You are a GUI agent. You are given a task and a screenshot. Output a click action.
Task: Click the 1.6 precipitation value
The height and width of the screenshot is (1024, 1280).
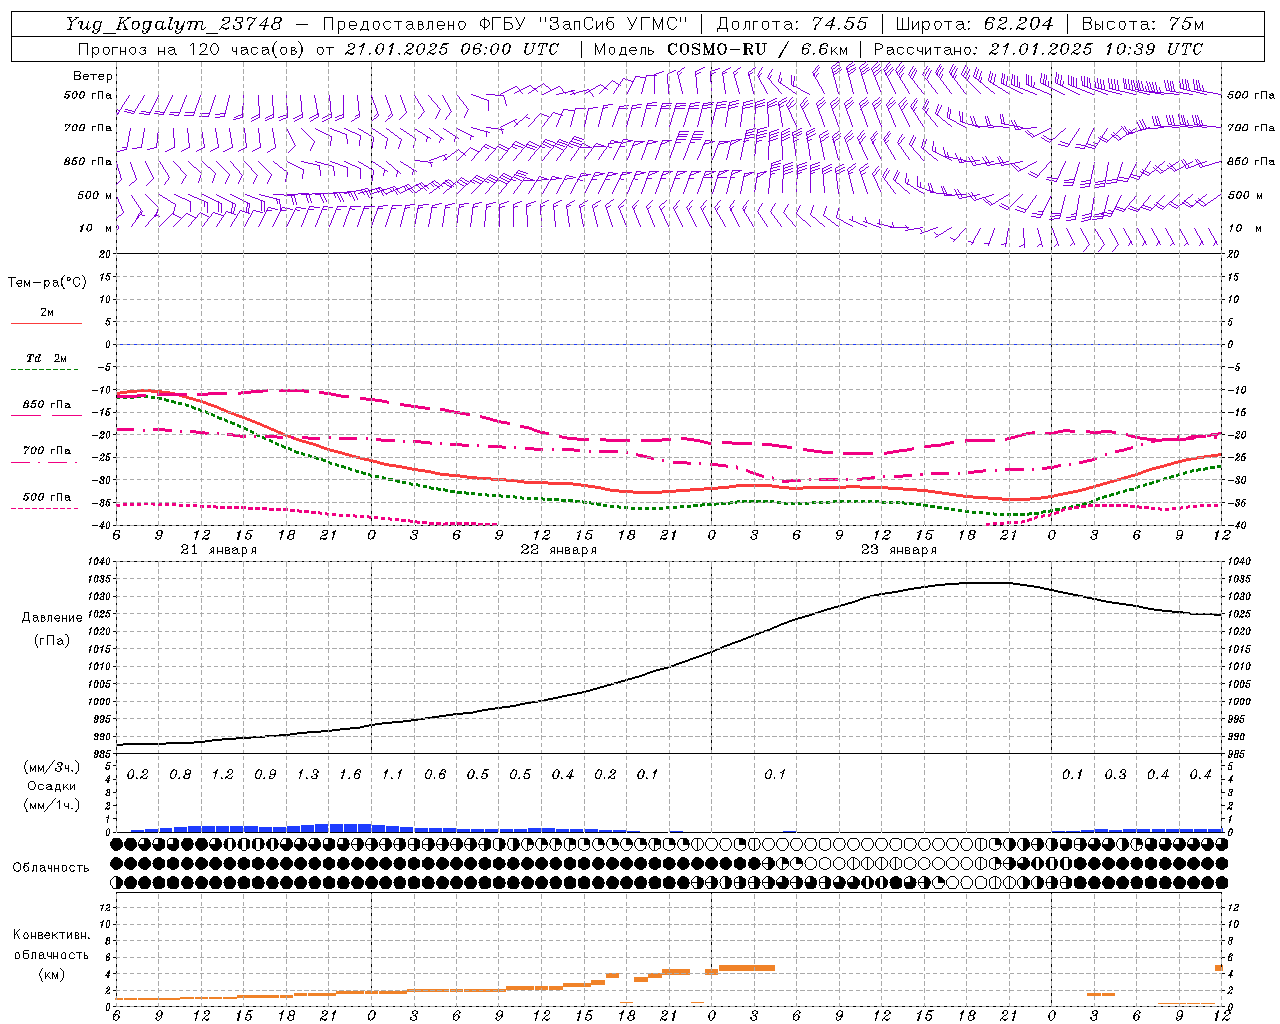(x=350, y=774)
